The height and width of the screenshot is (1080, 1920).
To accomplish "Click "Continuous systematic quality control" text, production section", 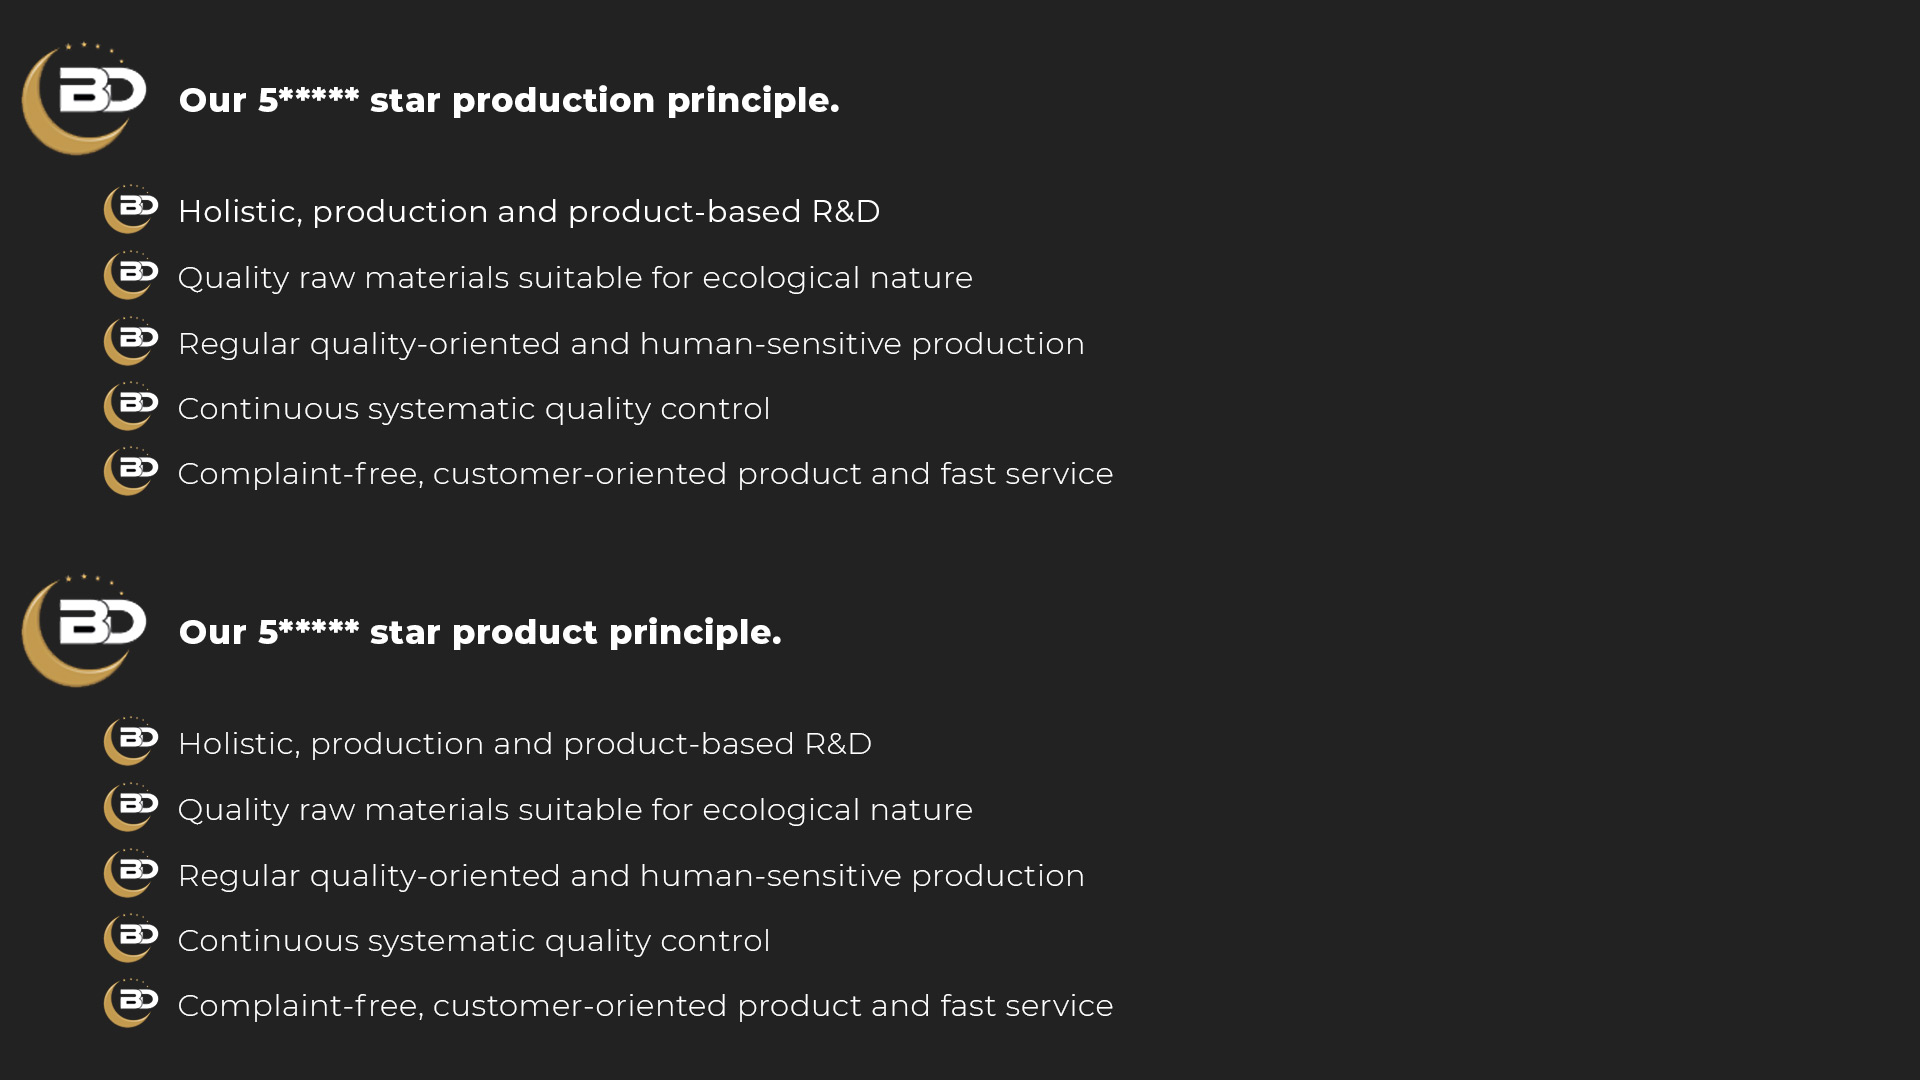I will point(473,409).
